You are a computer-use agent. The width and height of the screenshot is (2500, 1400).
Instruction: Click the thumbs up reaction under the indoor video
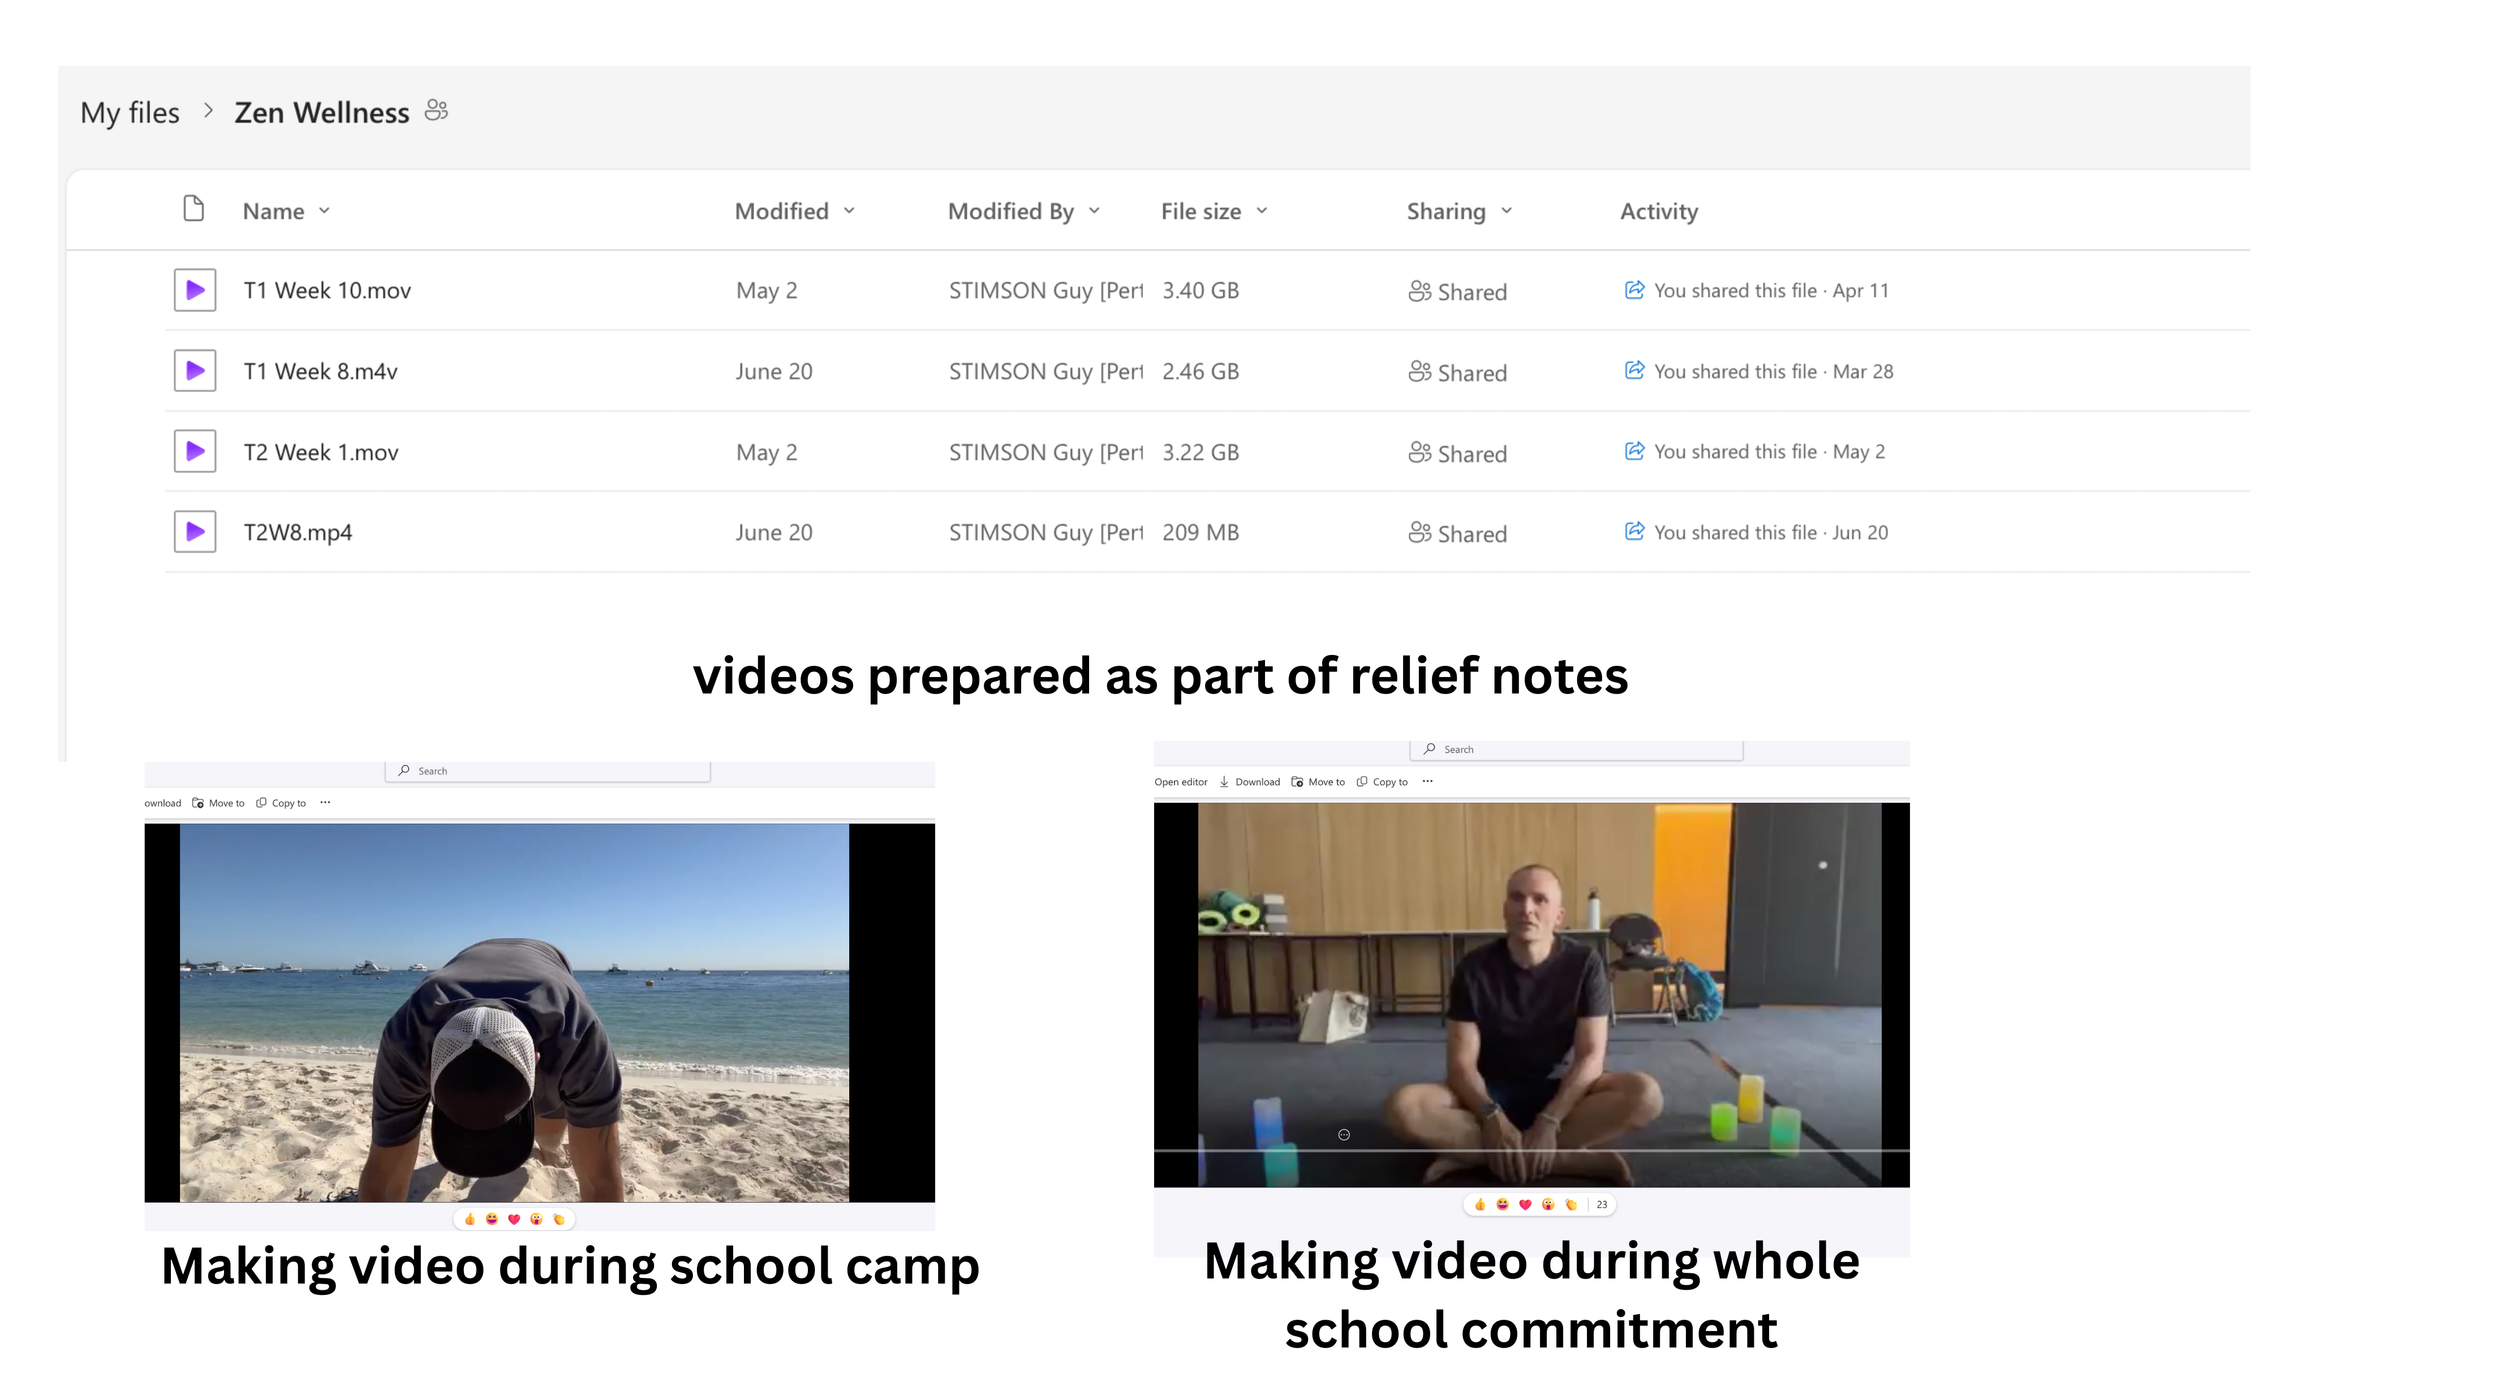[x=1480, y=1204]
